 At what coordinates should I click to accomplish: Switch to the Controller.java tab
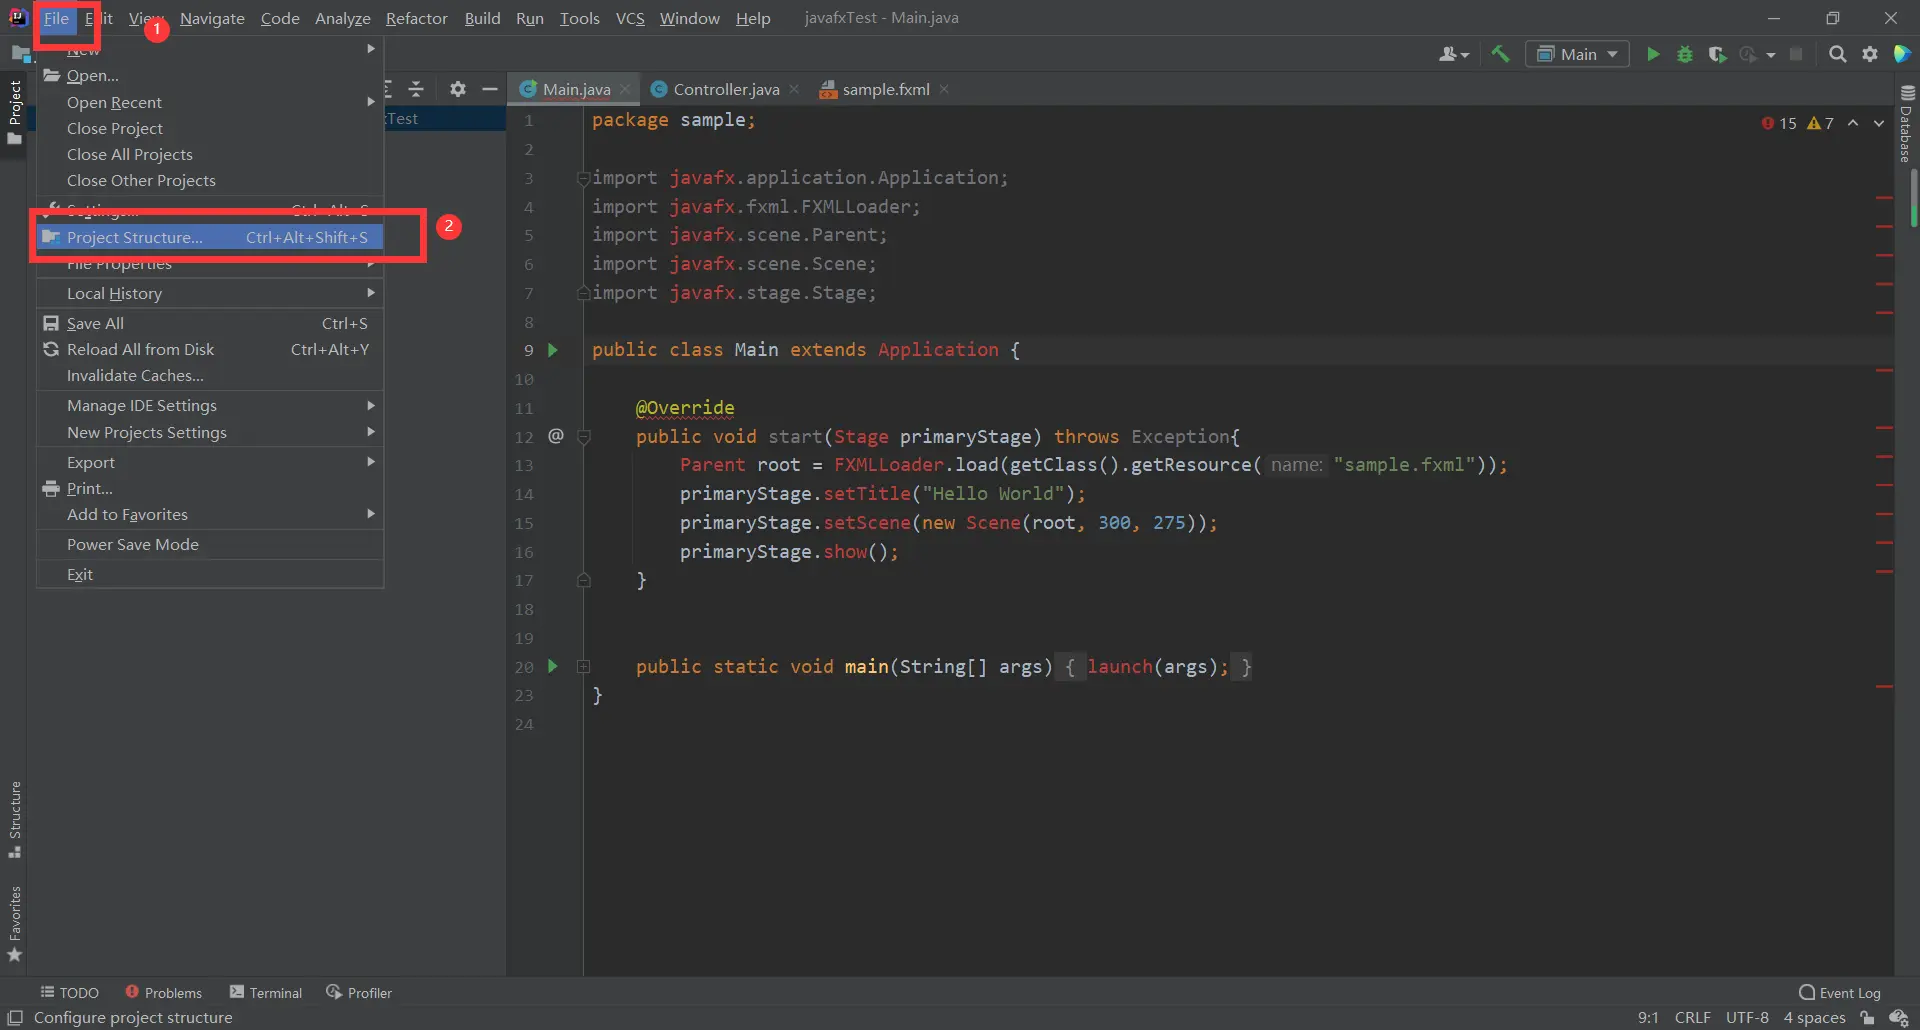click(x=725, y=89)
